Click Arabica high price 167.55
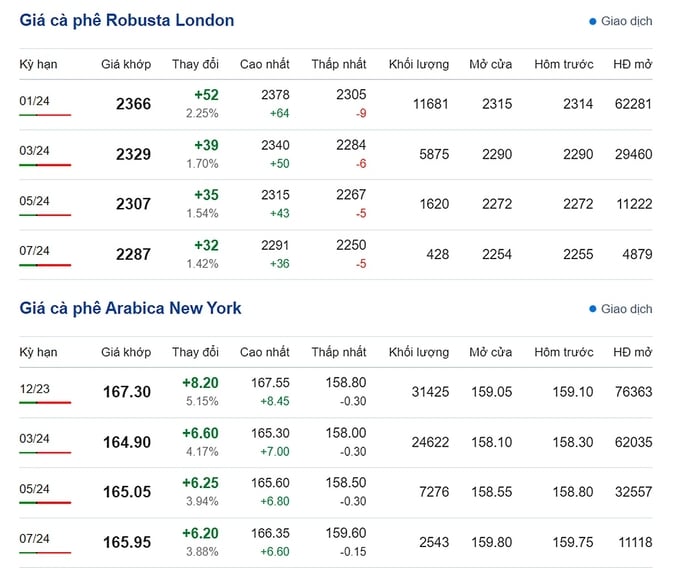 click(270, 383)
